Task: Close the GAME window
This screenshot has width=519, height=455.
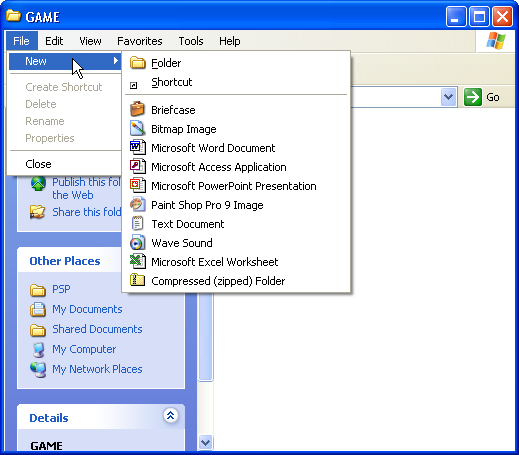Action: point(502,17)
